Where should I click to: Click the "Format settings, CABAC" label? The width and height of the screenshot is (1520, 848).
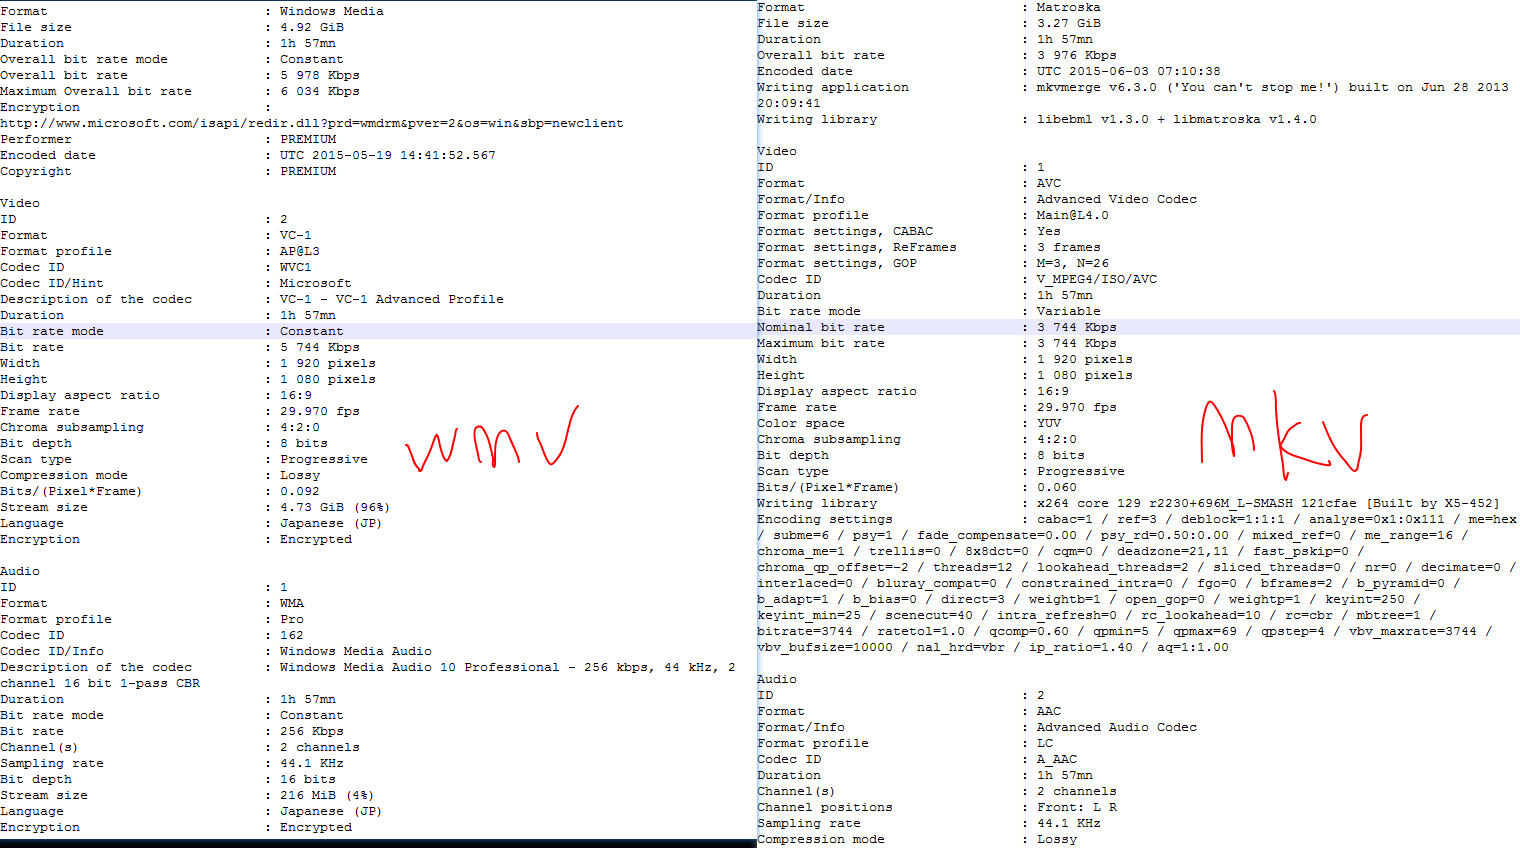(845, 231)
